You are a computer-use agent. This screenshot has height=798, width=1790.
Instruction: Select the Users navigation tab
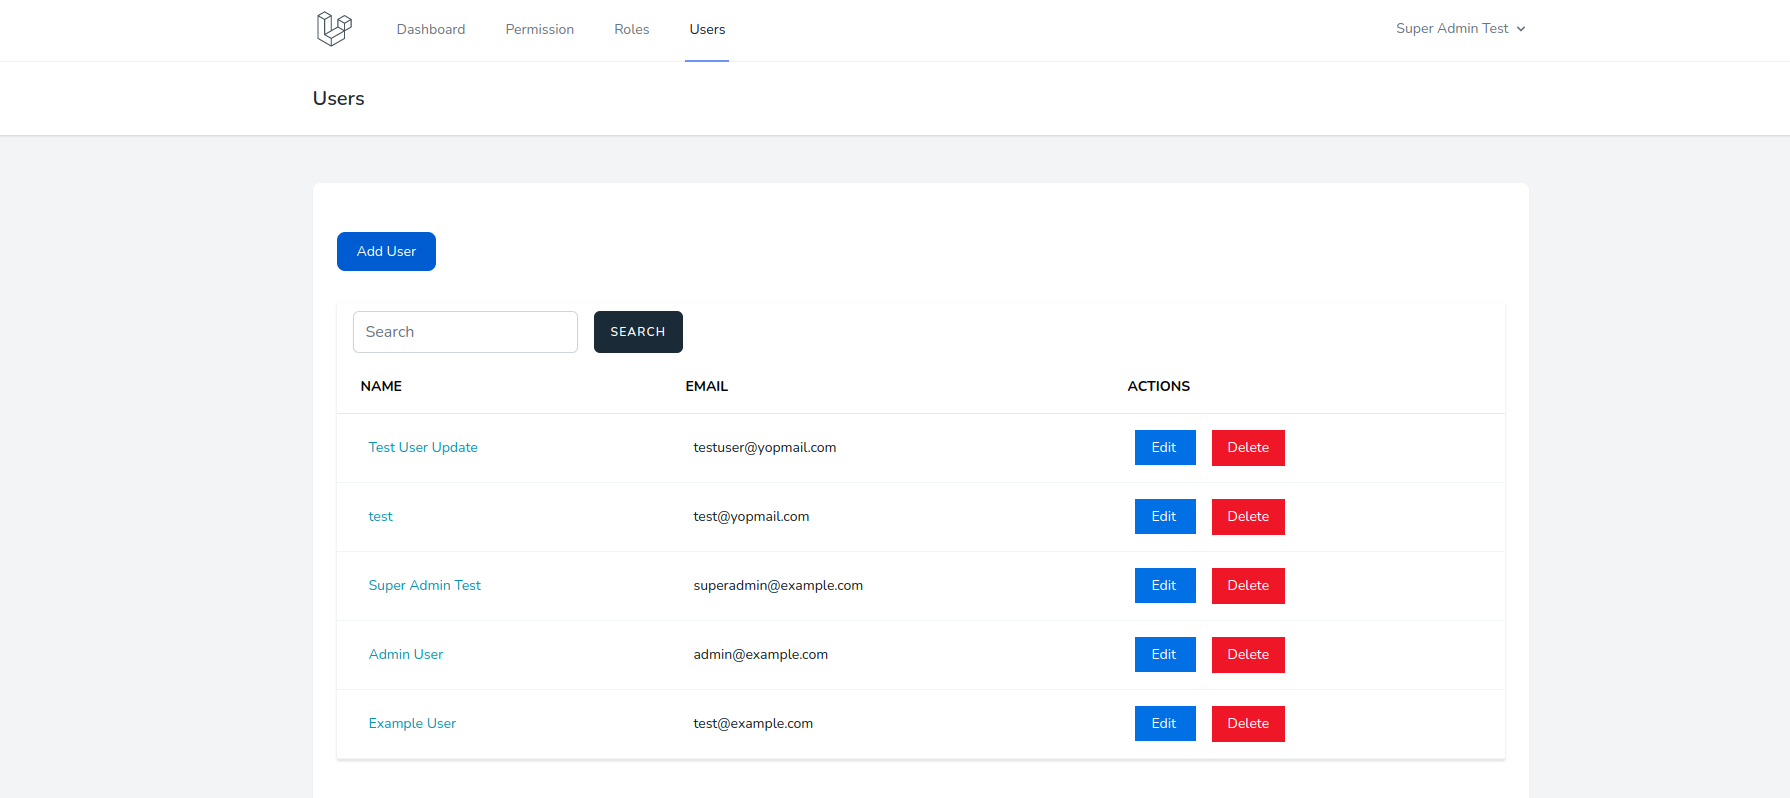(x=707, y=30)
